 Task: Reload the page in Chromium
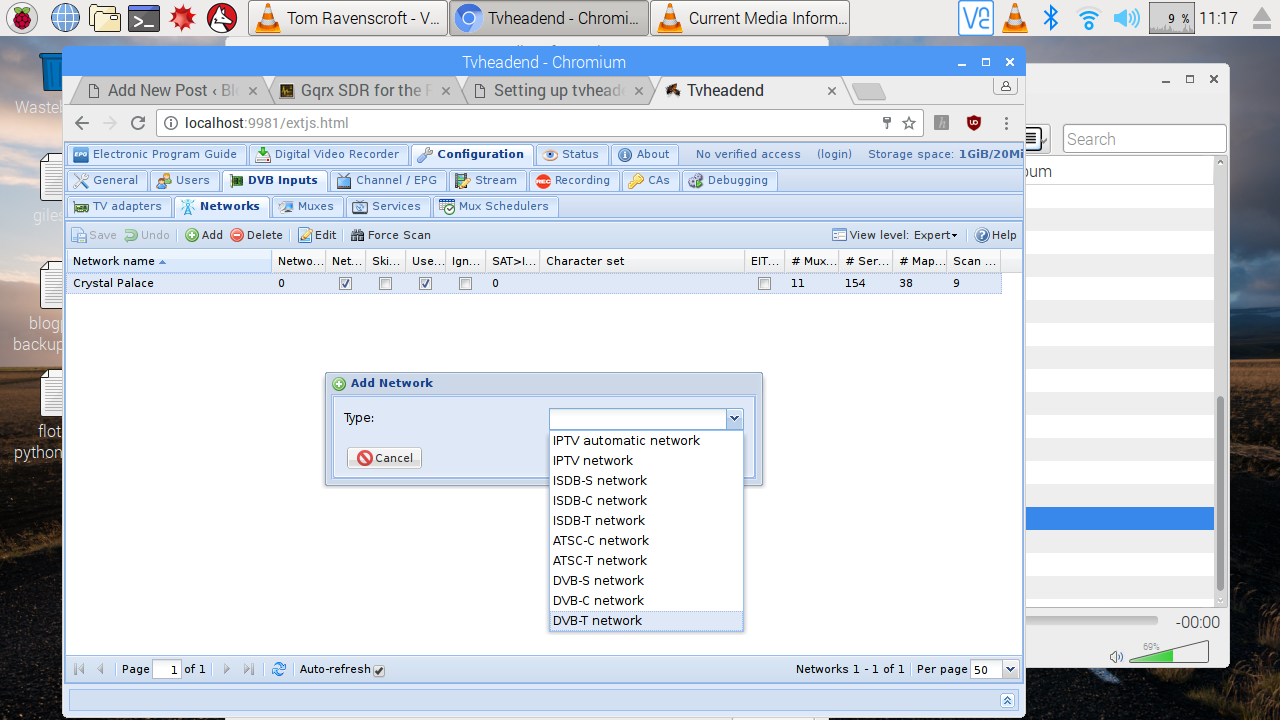(138, 123)
